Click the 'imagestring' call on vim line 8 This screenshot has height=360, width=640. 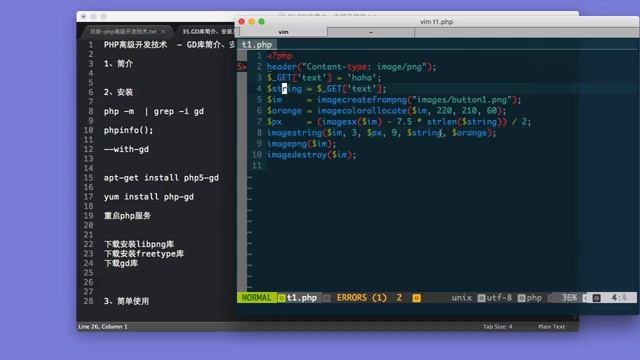point(294,133)
